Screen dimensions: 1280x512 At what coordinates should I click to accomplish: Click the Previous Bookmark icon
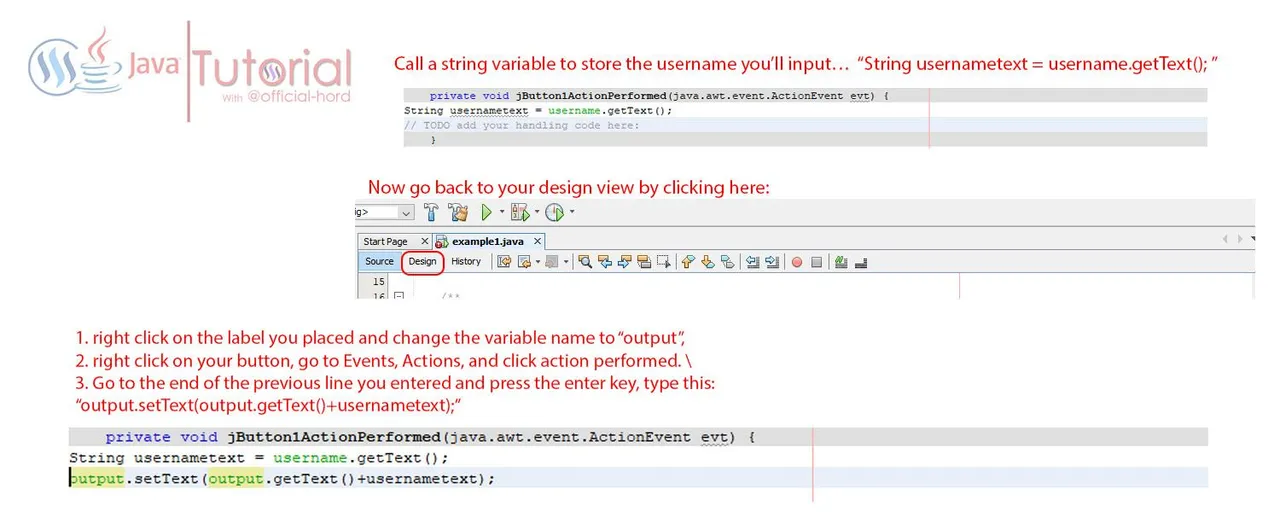pyautogui.click(x=686, y=261)
